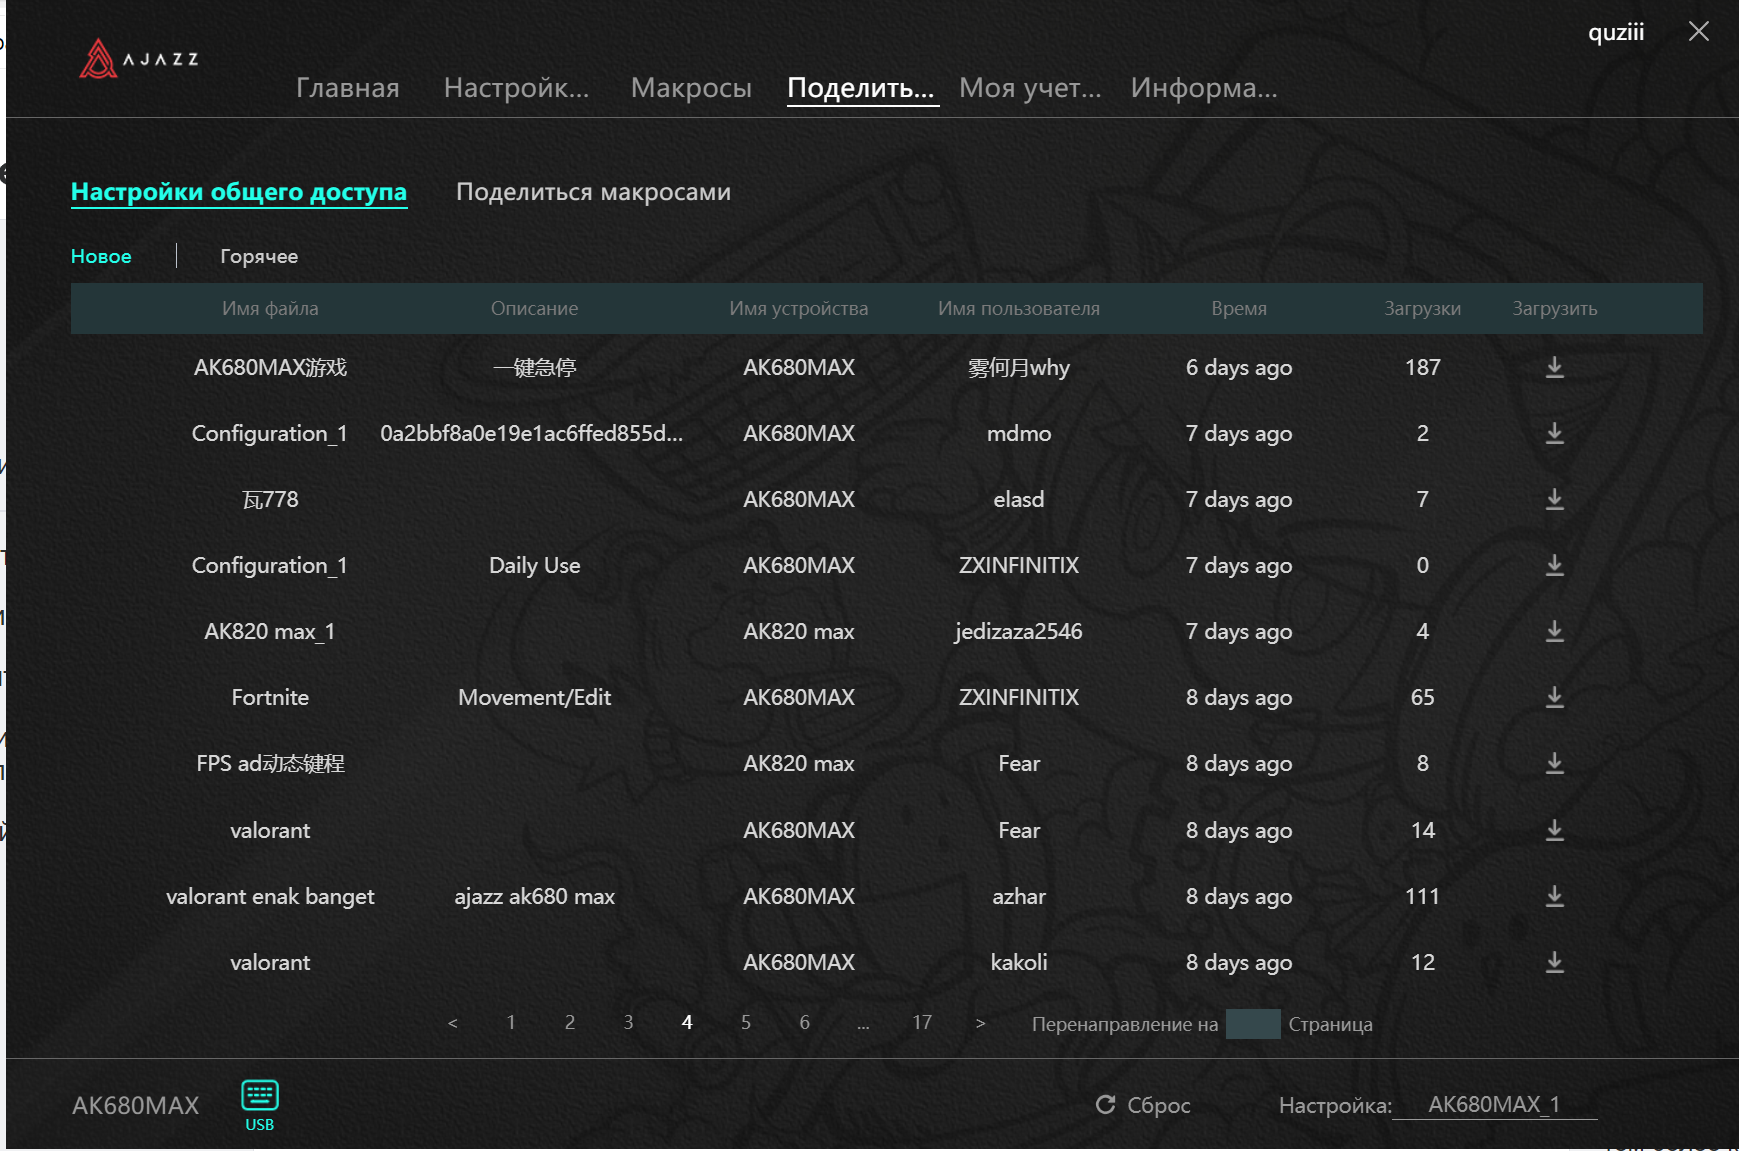This screenshot has height=1151, width=1739.
Task: Go to the next page arrow
Action: click(x=980, y=1023)
